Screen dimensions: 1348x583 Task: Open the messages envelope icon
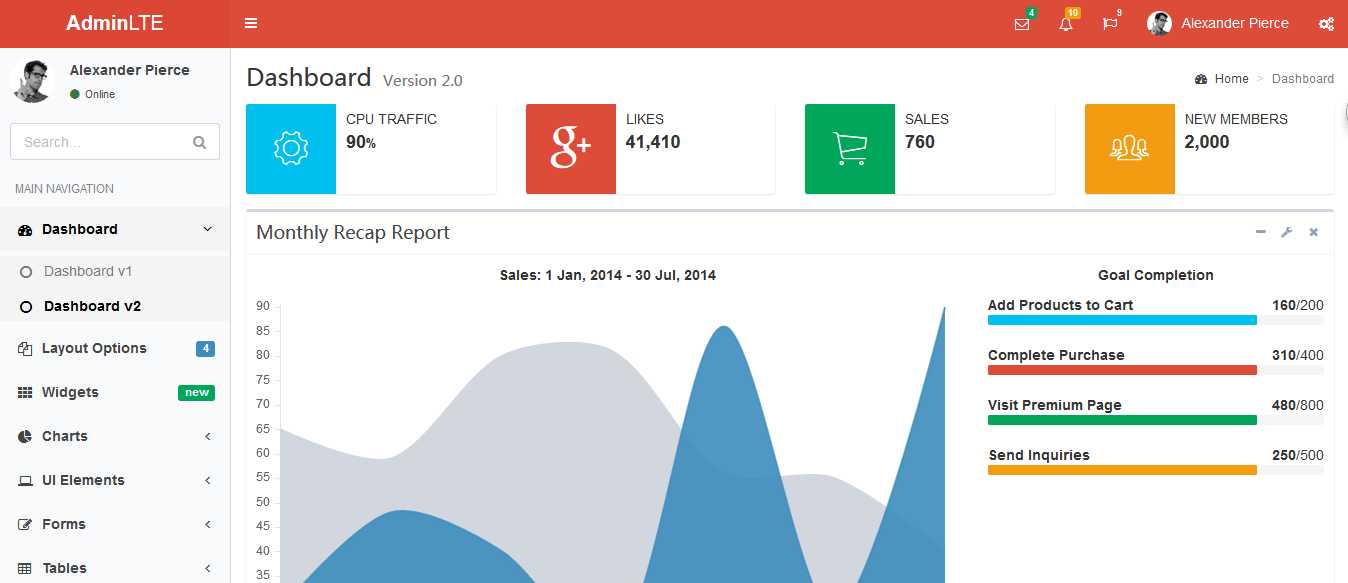click(x=1021, y=24)
